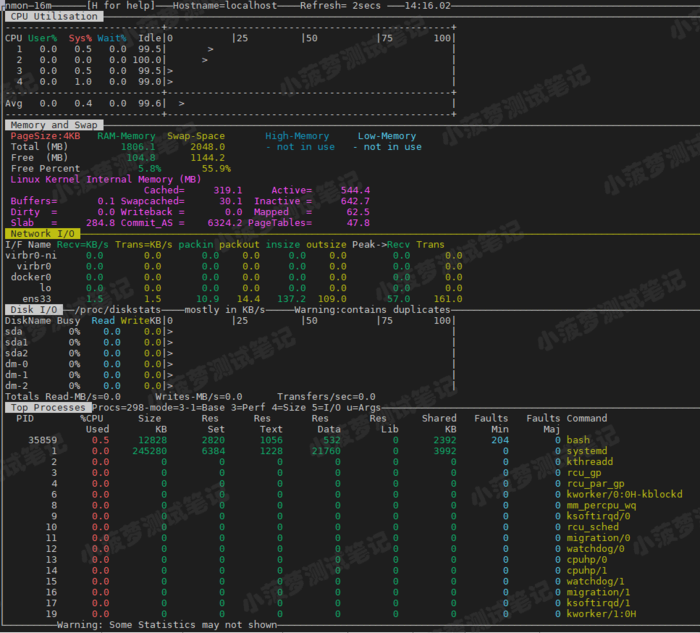
Task: Click ens33 insize value 137.2
Action: (x=292, y=299)
